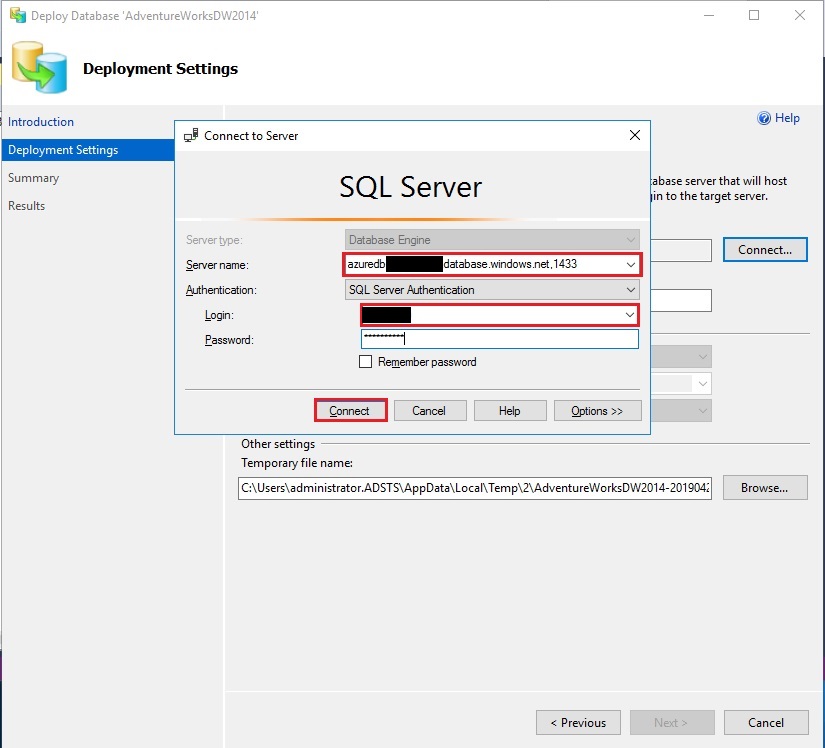The image size is (825, 748).
Task: Close the Deploy Database window
Action: tap(800, 15)
